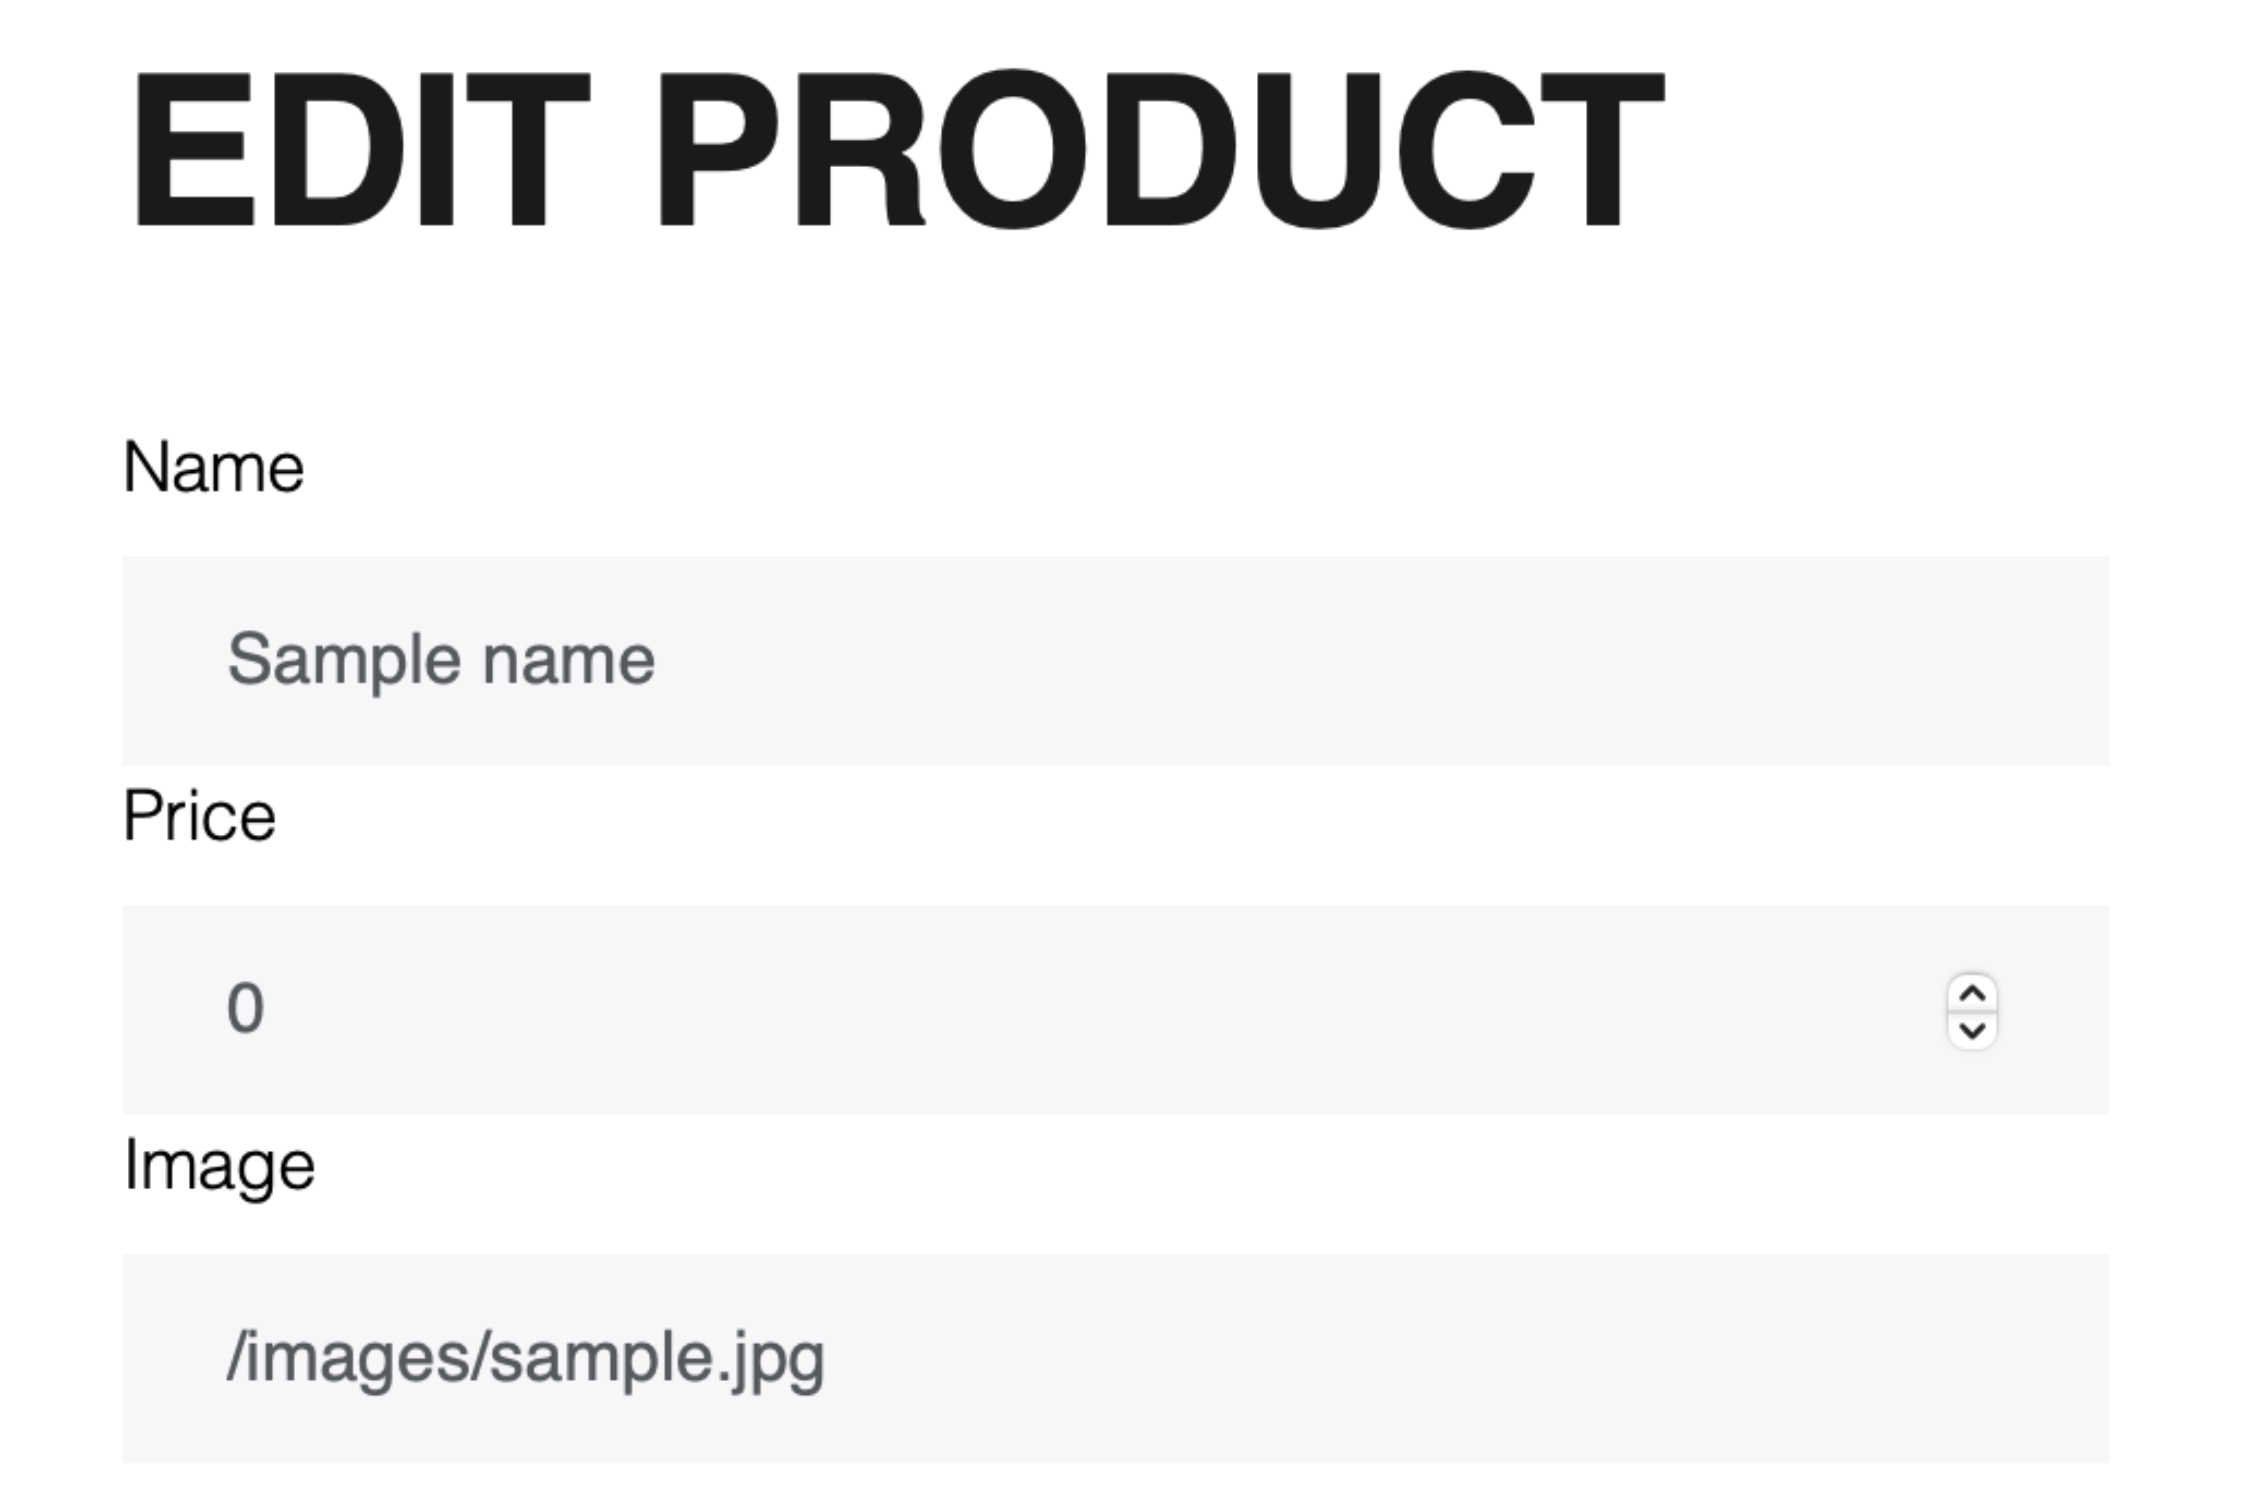The image size is (2258, 1505).
Task: Click the Name input field
Action: tap(1114, 660)
